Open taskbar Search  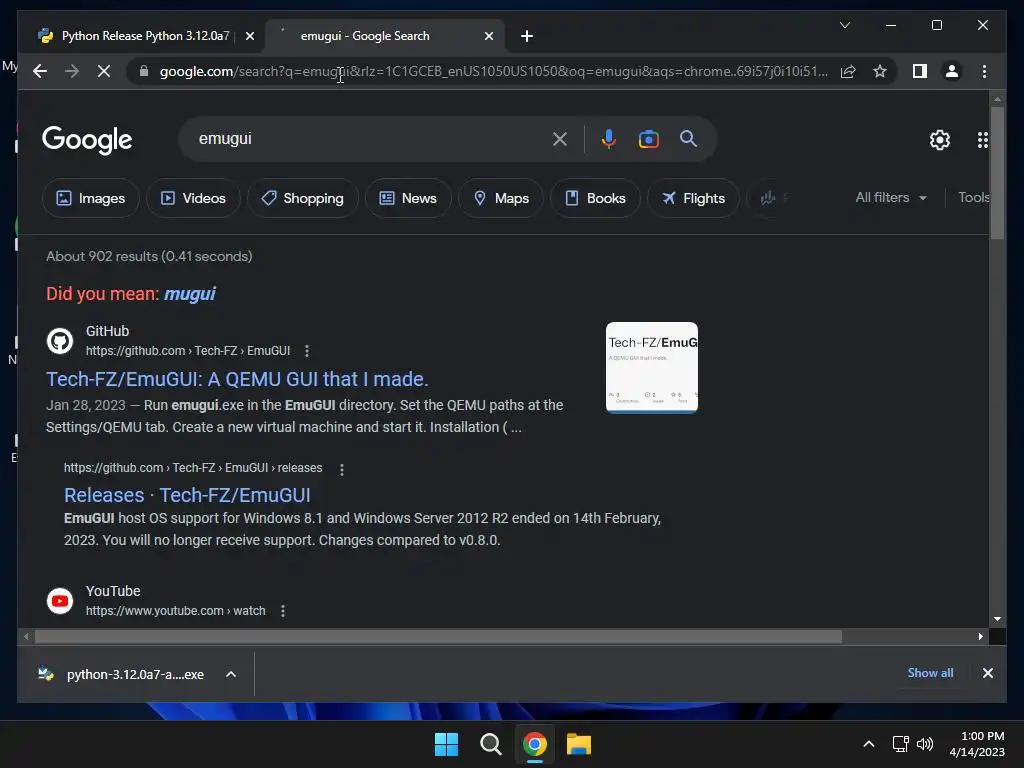[x=490, y=744]
